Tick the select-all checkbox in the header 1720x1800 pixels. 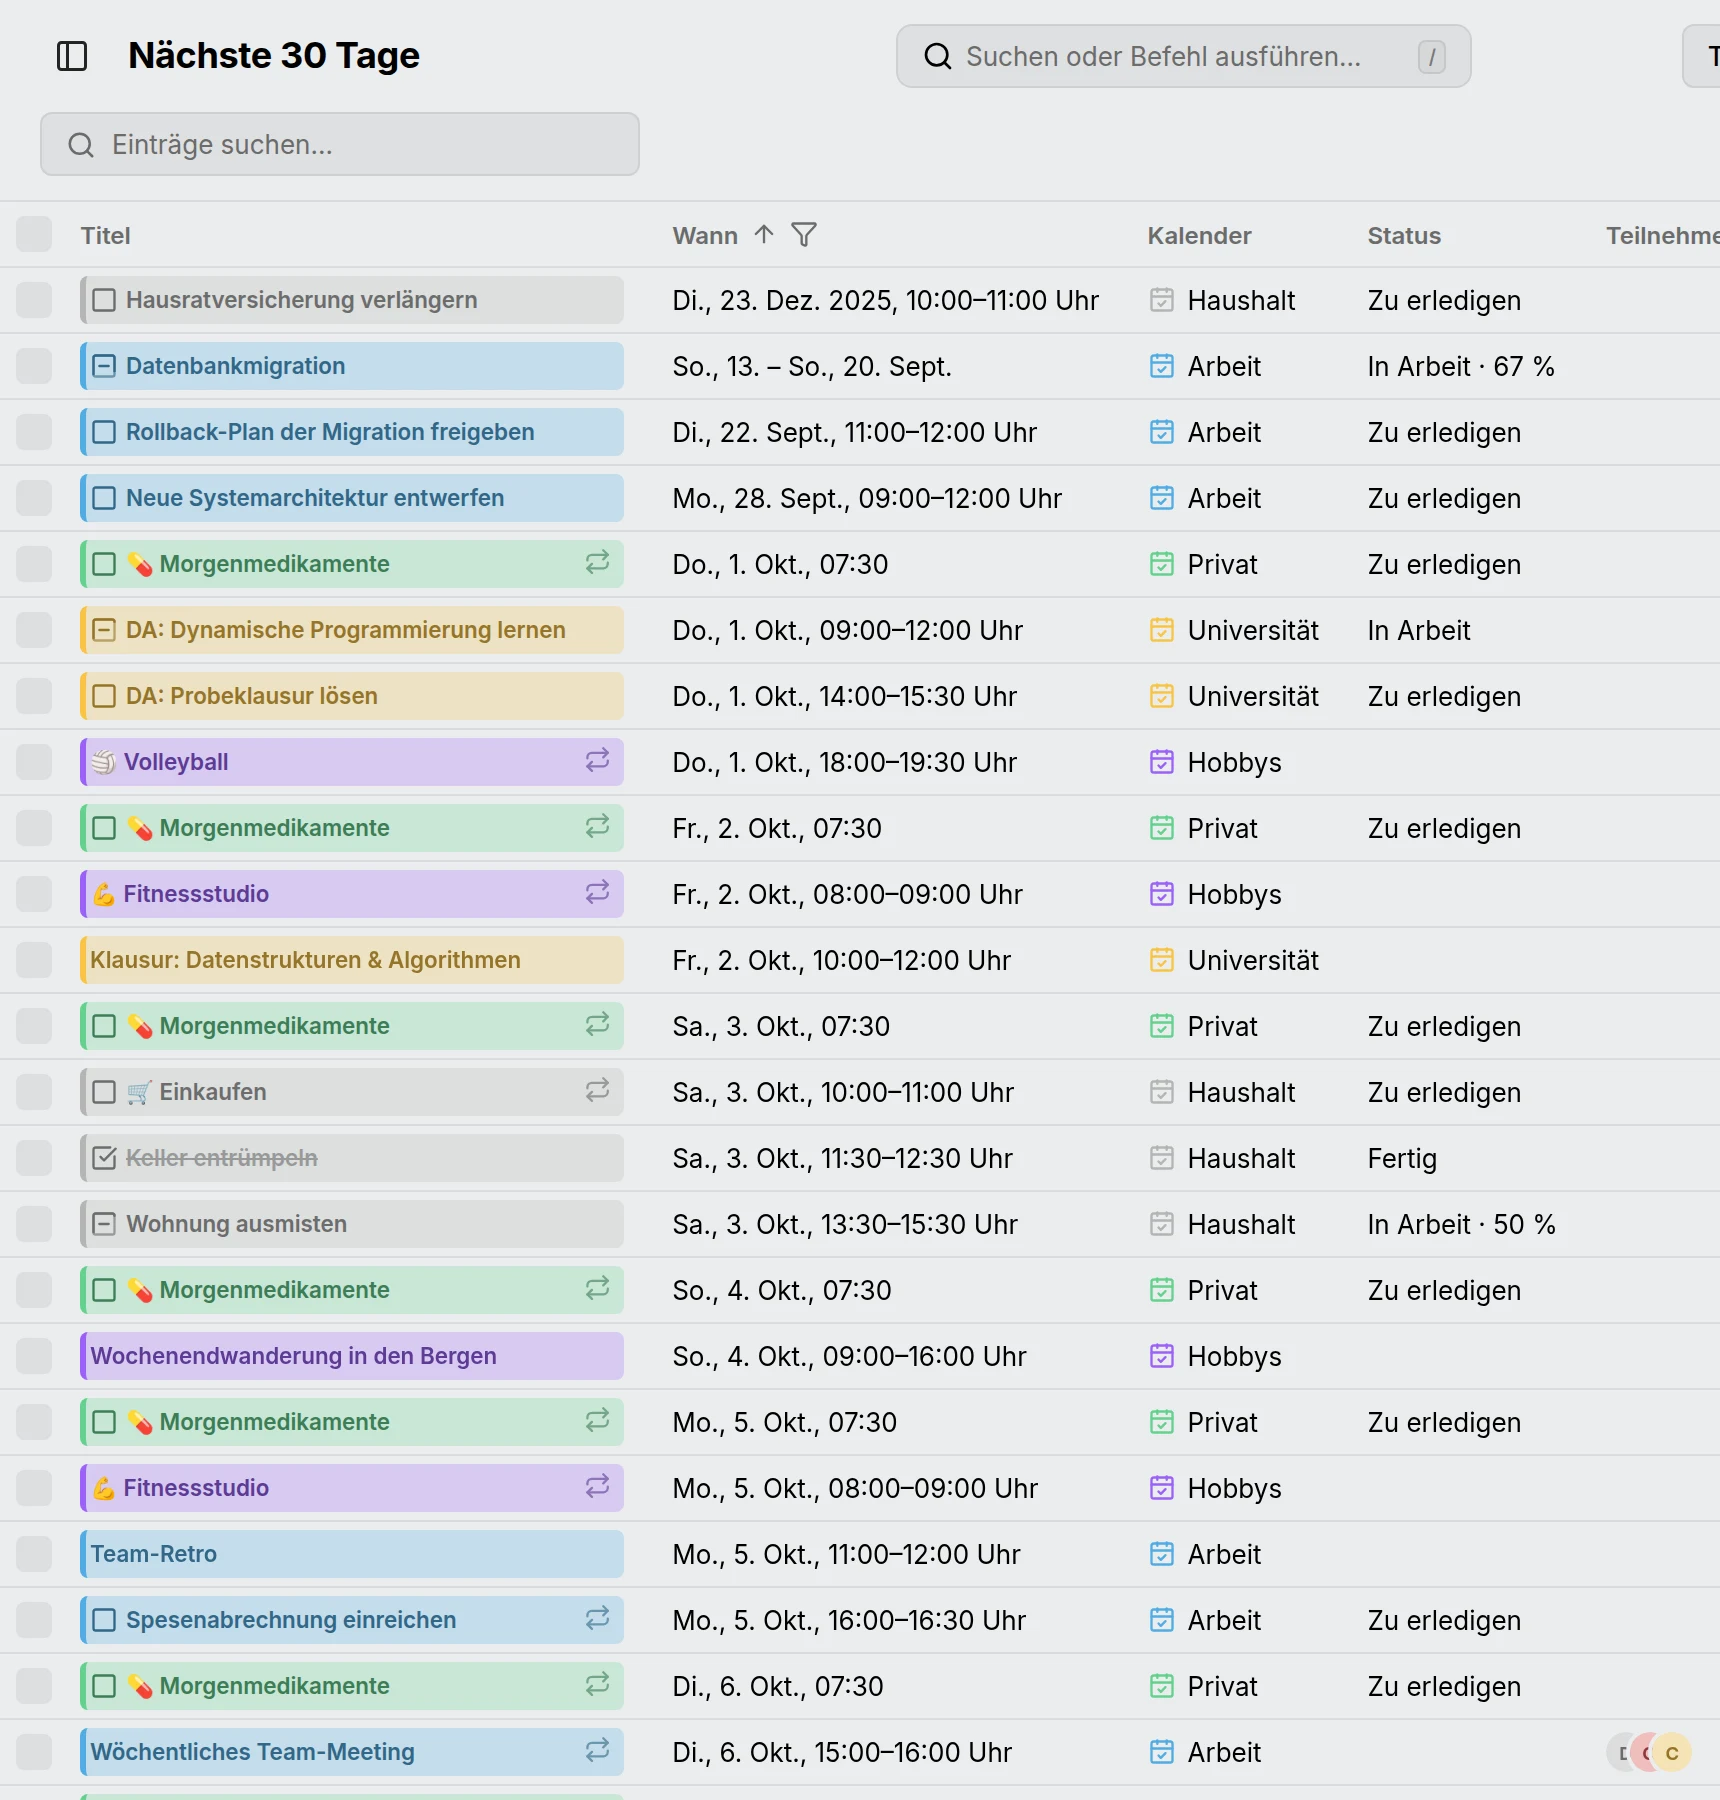(x=34, y=235)
